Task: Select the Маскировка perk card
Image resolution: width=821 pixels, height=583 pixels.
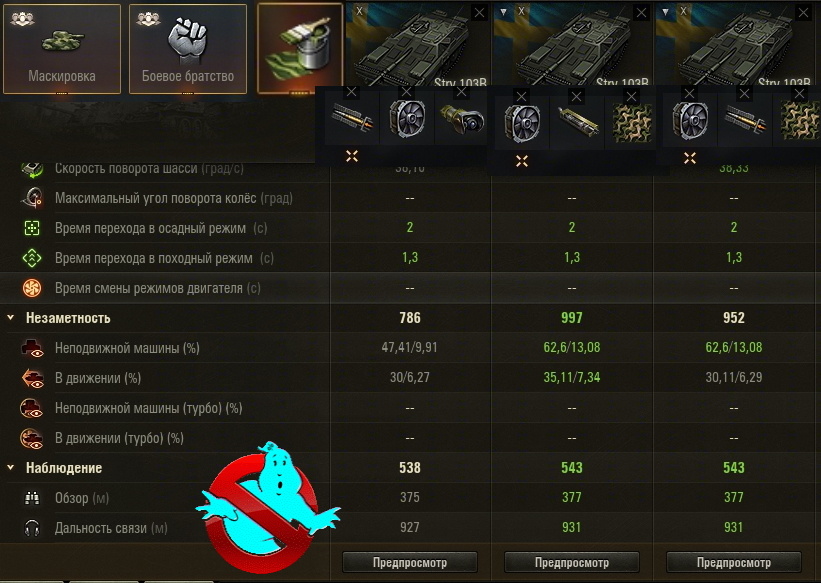Action: point(62,49)
